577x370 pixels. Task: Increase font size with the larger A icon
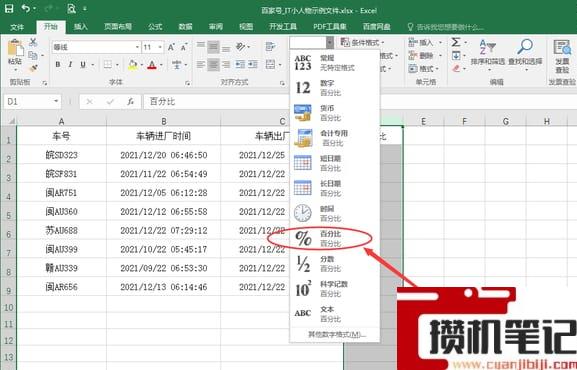(x=171, y=47)
